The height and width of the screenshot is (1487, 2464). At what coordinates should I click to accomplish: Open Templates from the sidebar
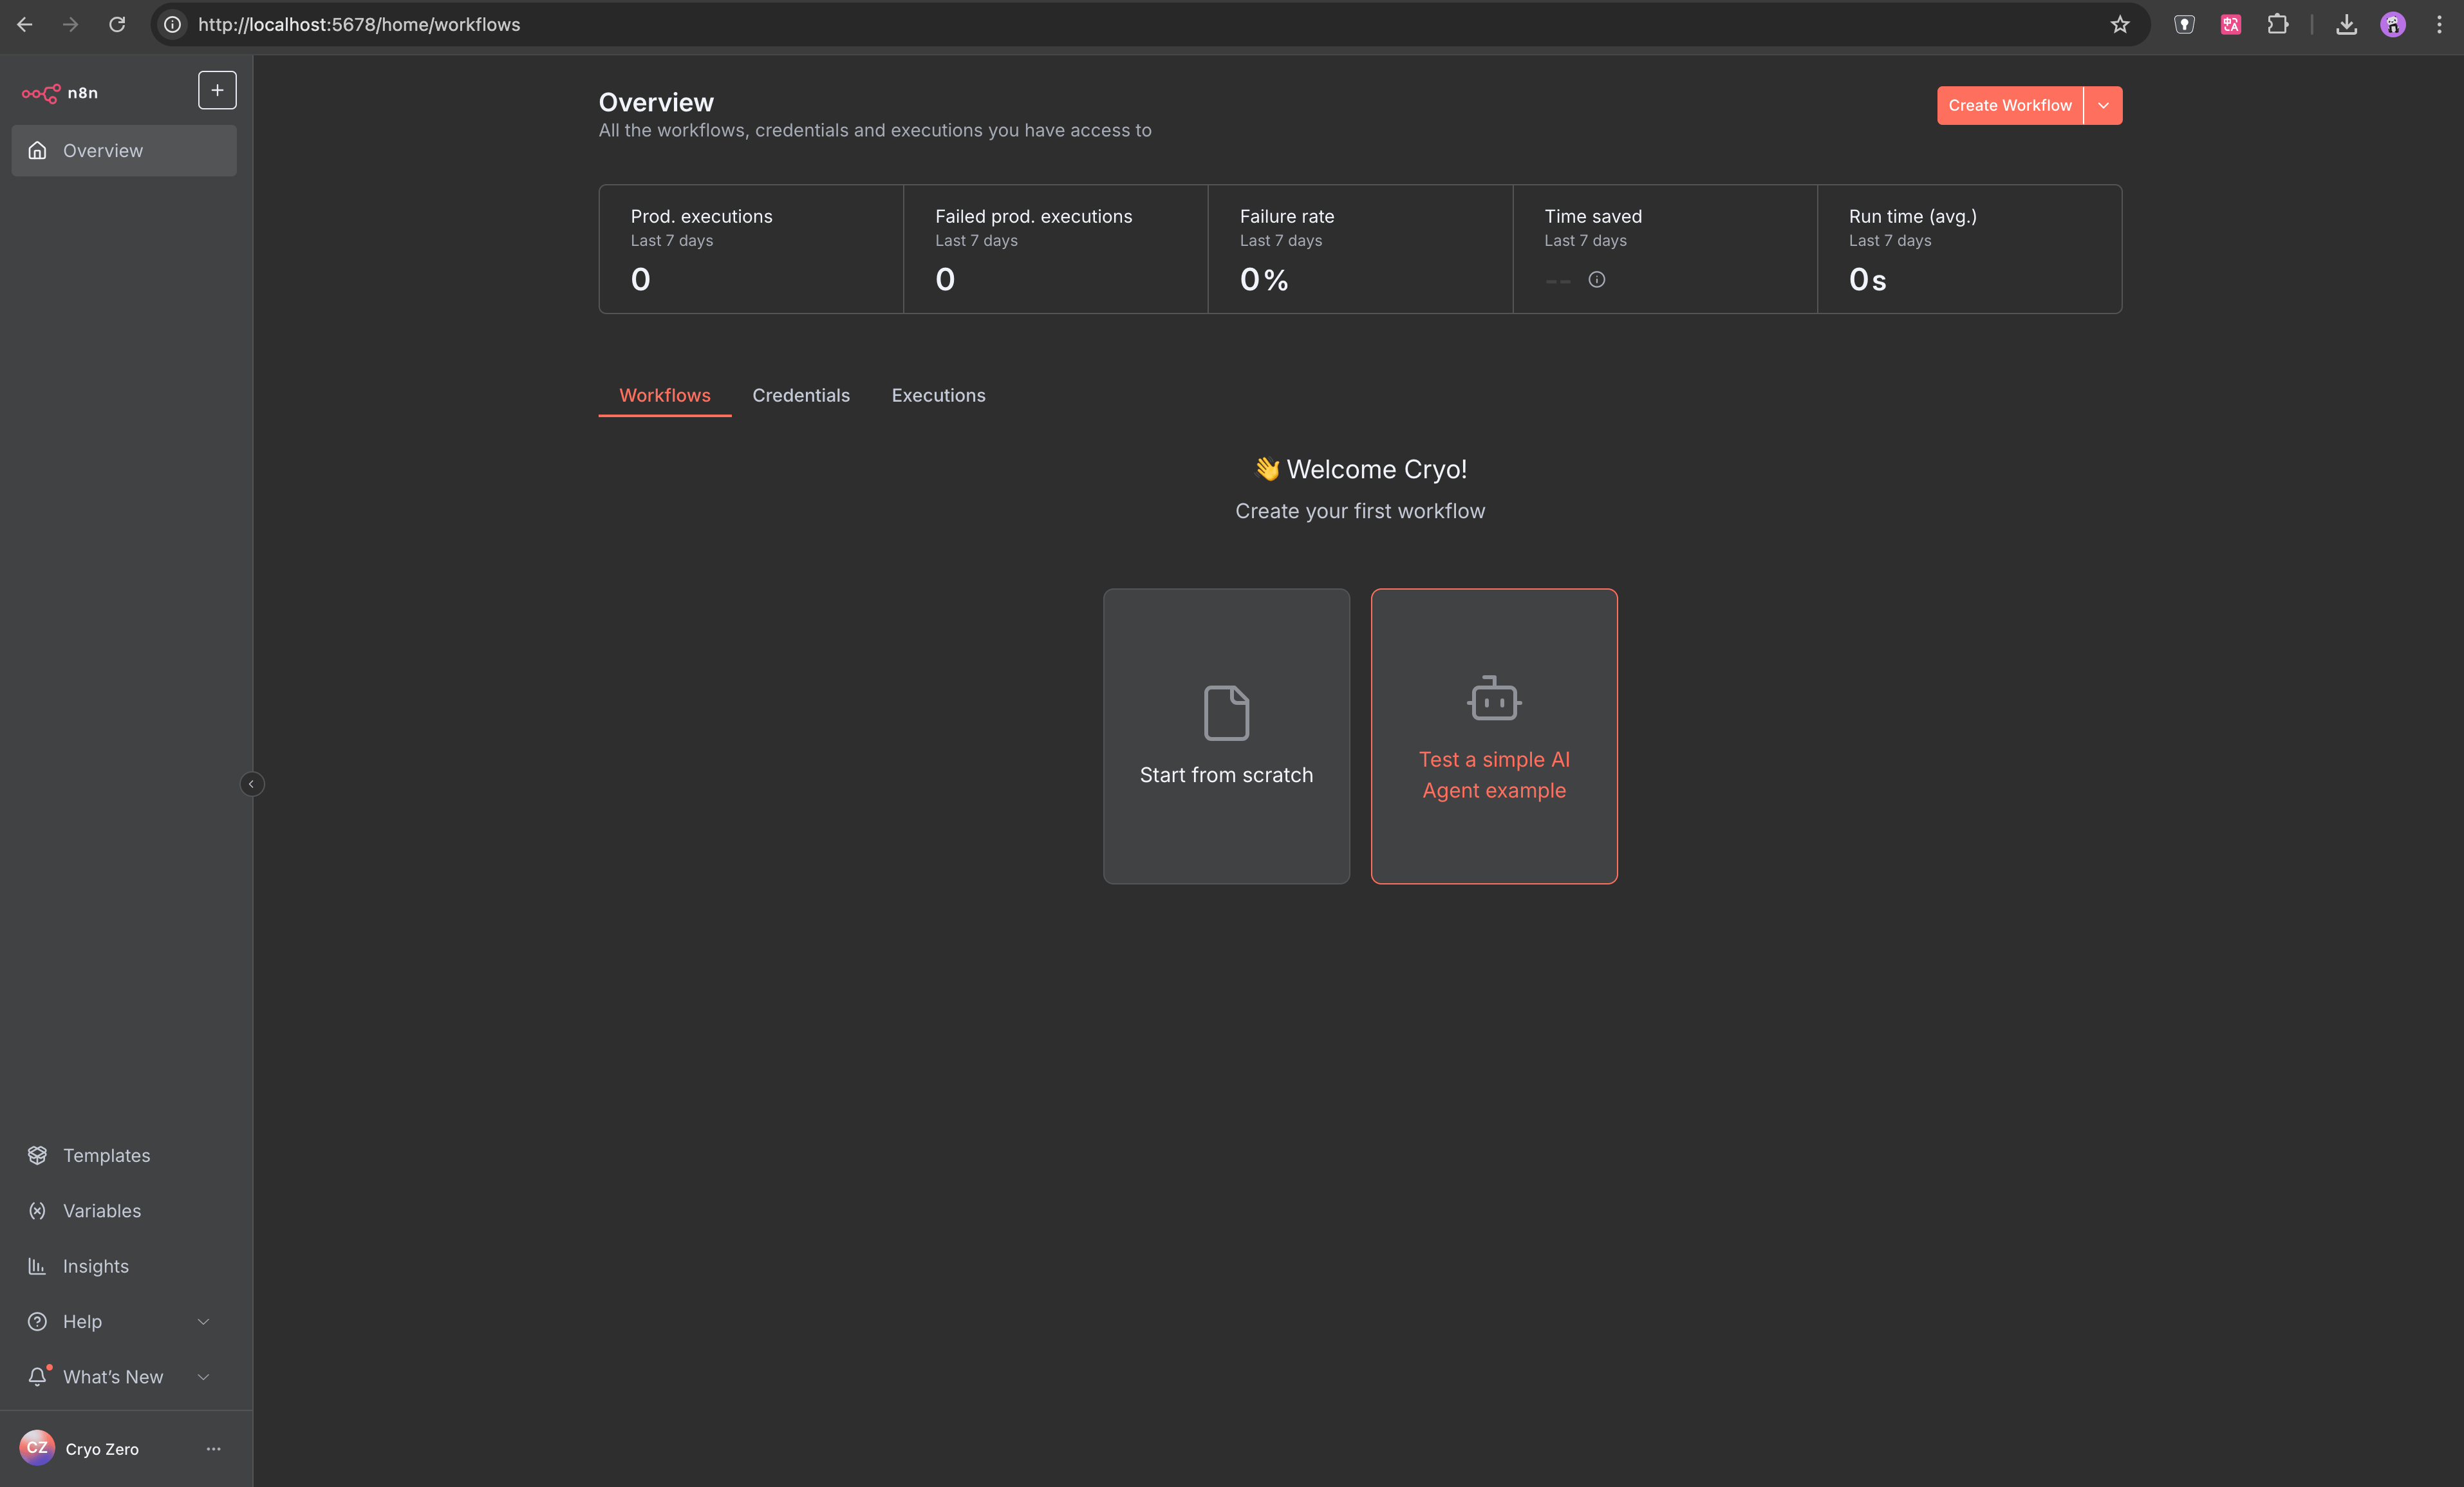click(106, 1155)
